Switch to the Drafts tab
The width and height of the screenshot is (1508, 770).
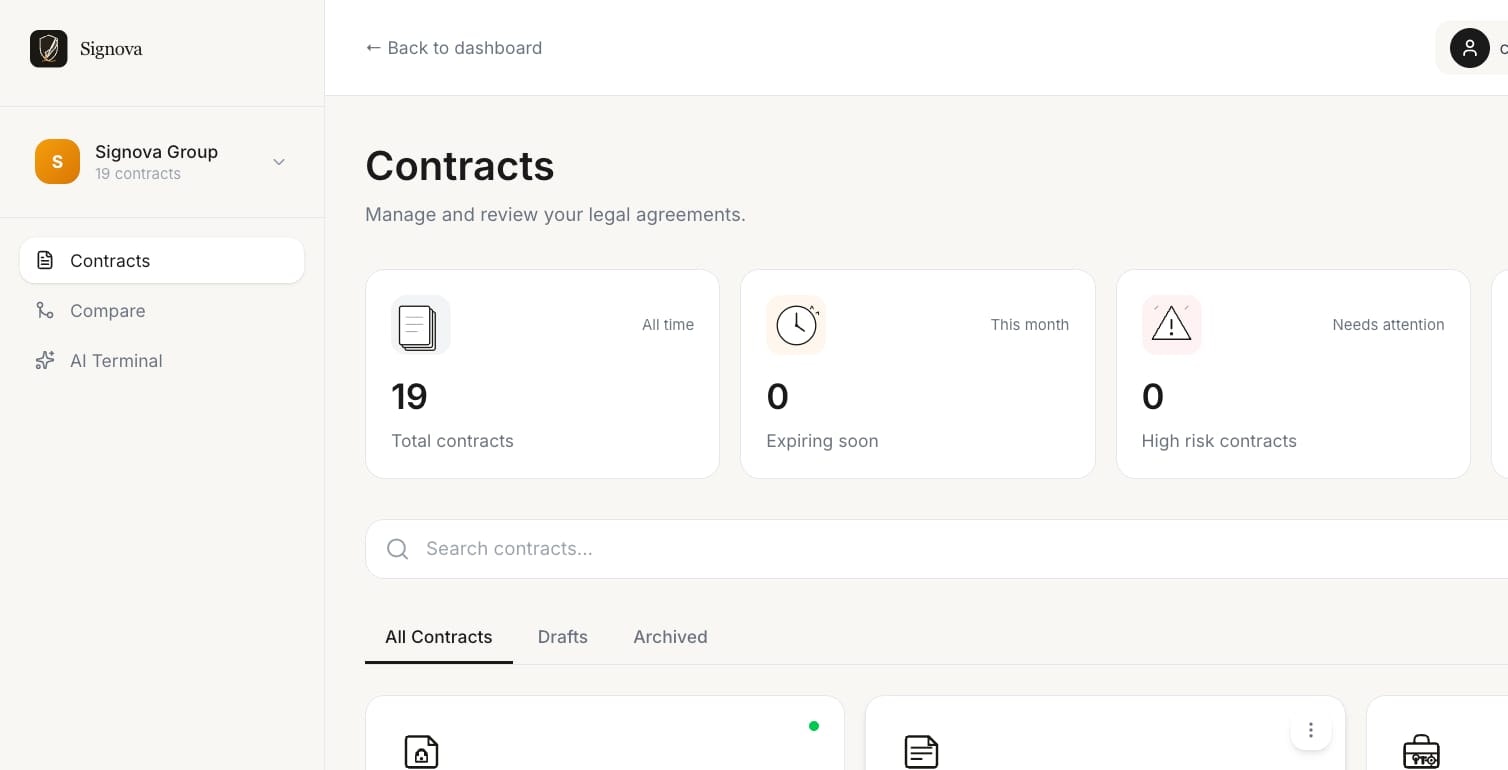[x=562, y=637]
